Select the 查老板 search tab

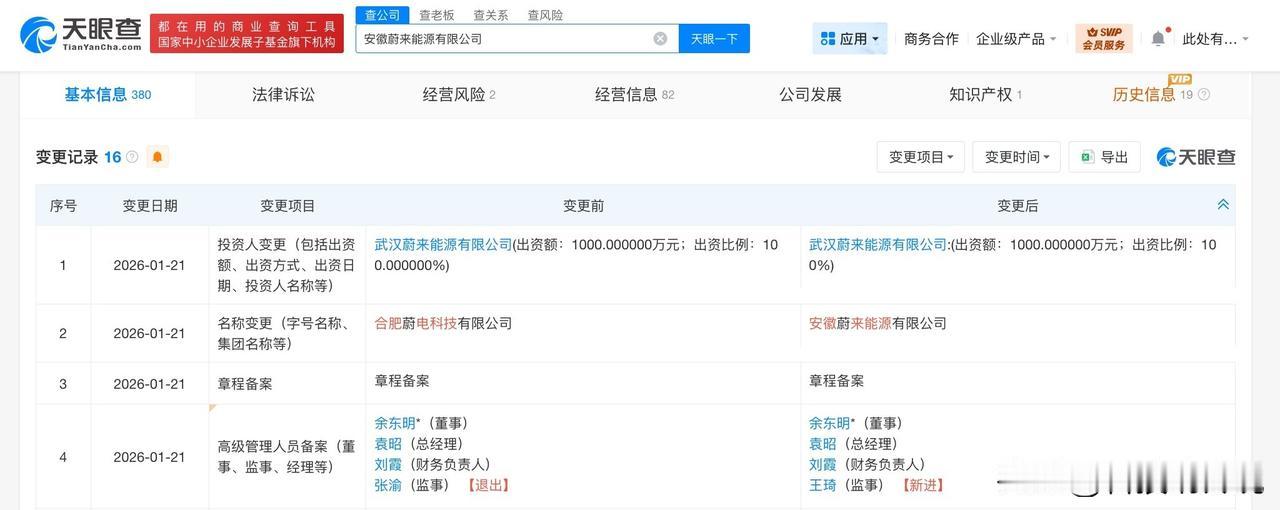click(x=436, y=15)
